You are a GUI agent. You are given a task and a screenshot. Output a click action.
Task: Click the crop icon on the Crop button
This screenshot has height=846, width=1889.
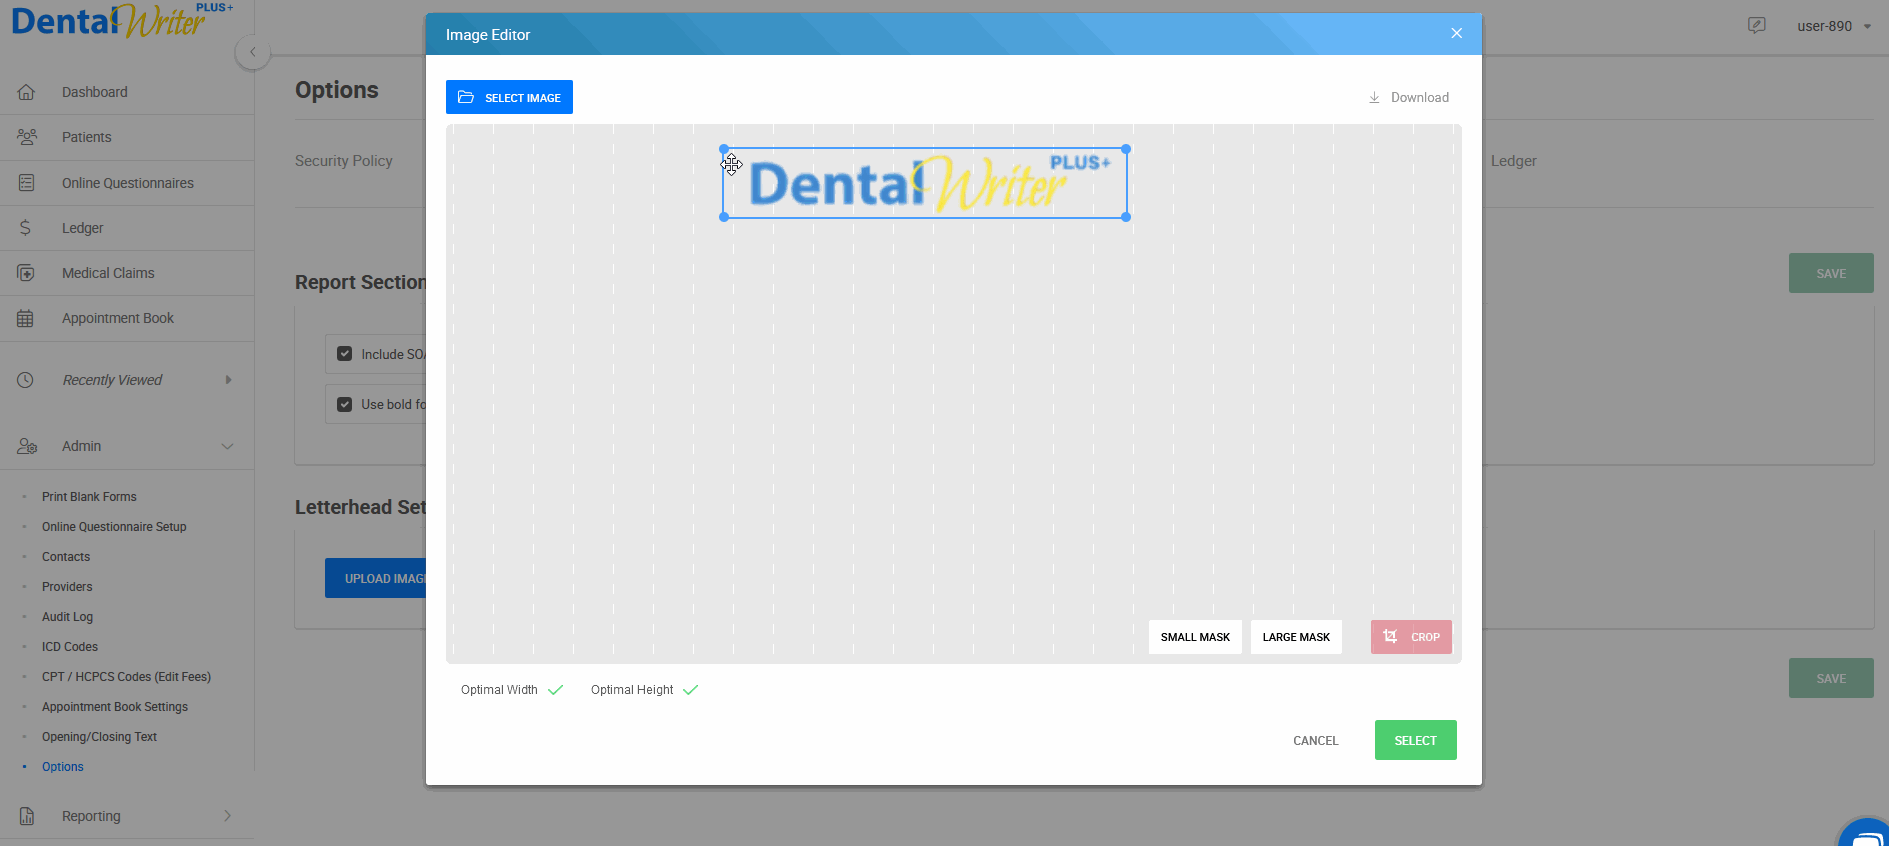click(1390, 637)
